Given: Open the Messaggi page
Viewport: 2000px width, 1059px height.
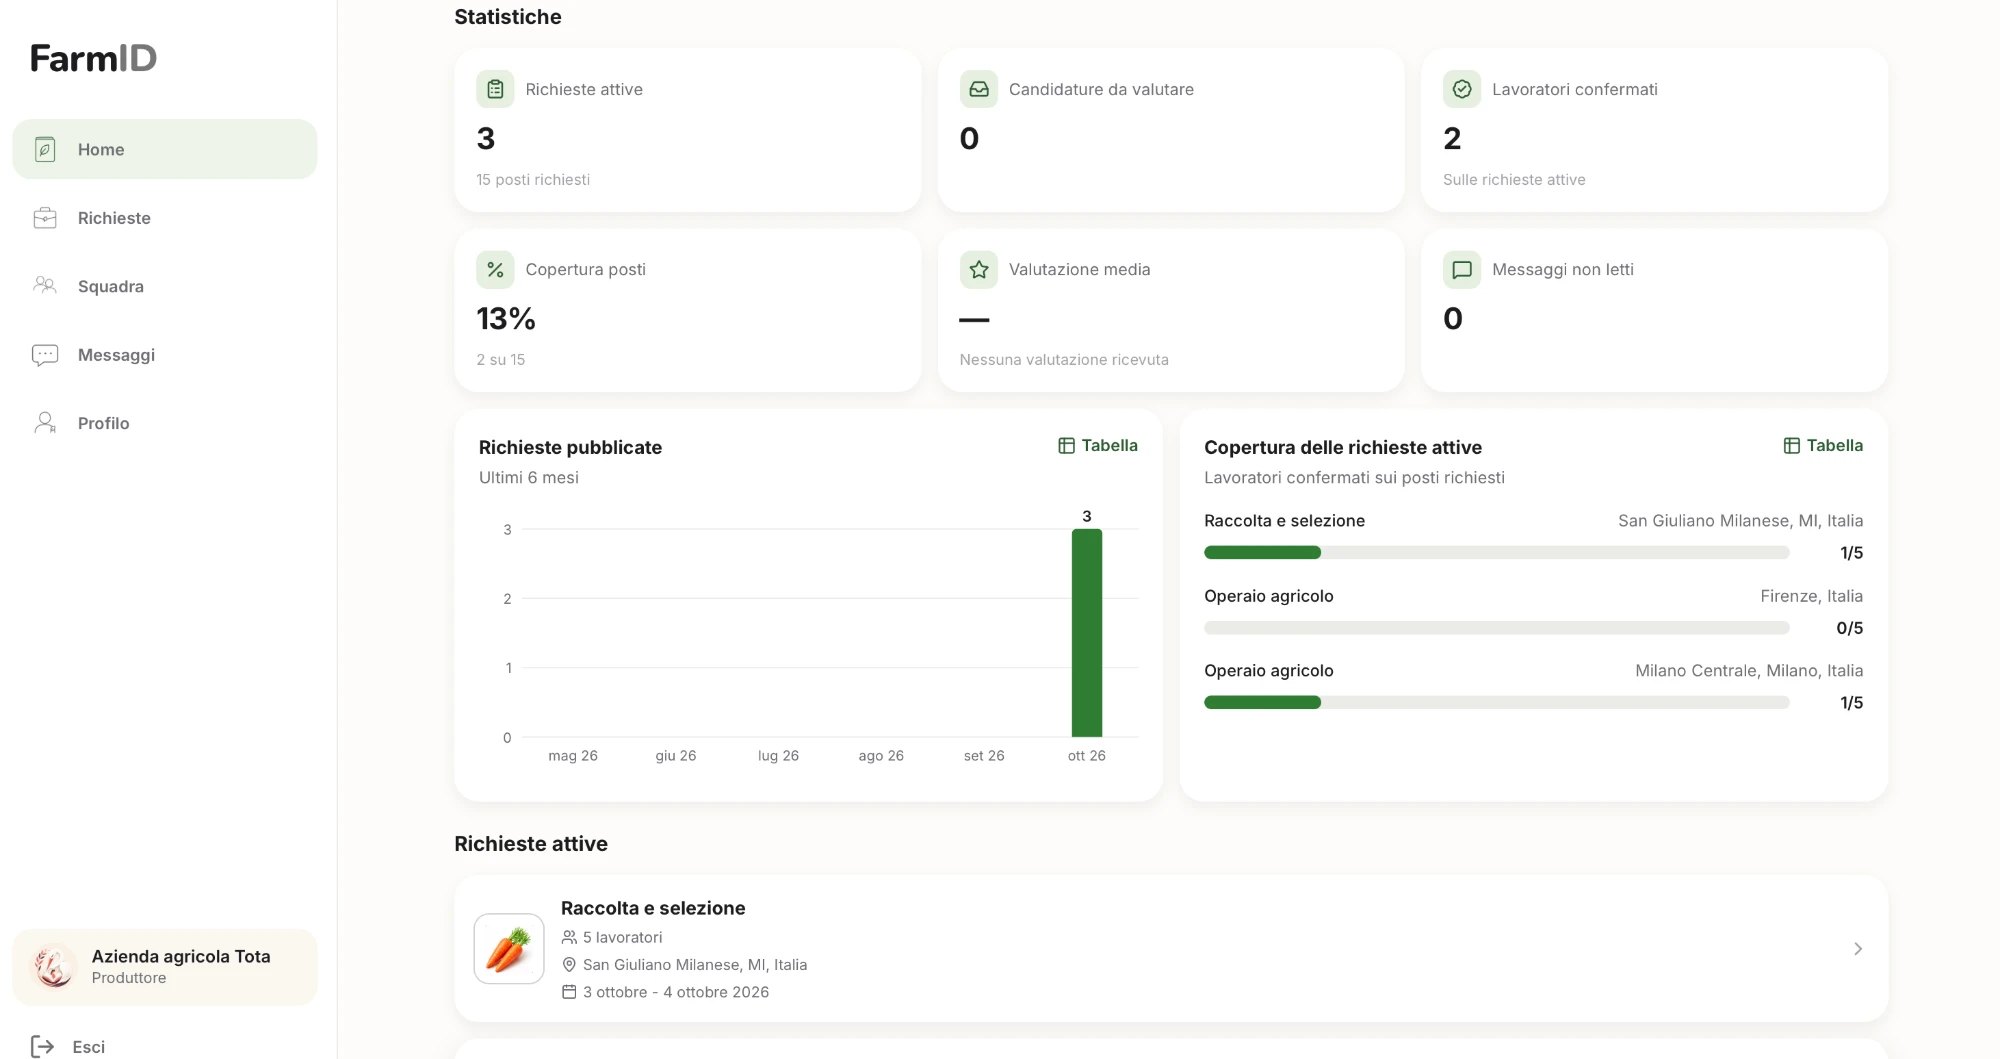Looking at the screenshot, I should (x=165, y=355).
